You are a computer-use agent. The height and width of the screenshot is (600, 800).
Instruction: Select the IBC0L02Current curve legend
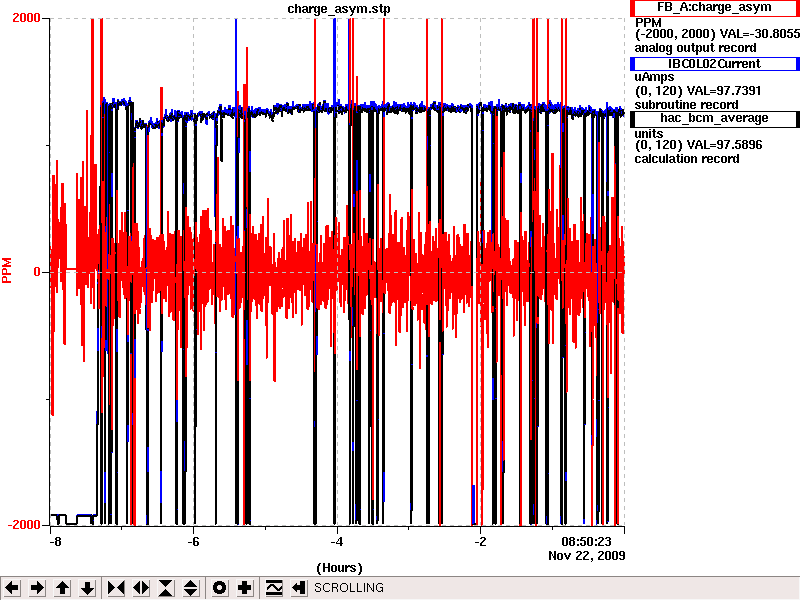pos(715,64)
